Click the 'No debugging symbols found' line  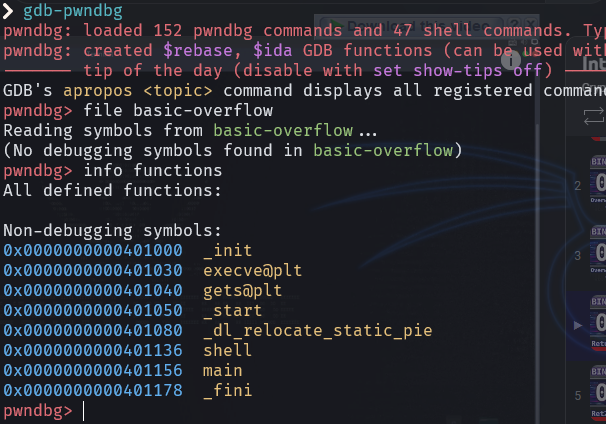pos(233,151)
